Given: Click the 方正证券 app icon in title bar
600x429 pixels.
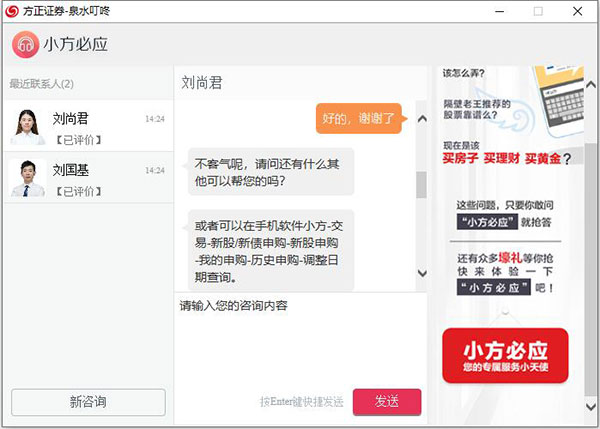Looking at the screenshot, I should pyautogui.click(x=9, y=10).
